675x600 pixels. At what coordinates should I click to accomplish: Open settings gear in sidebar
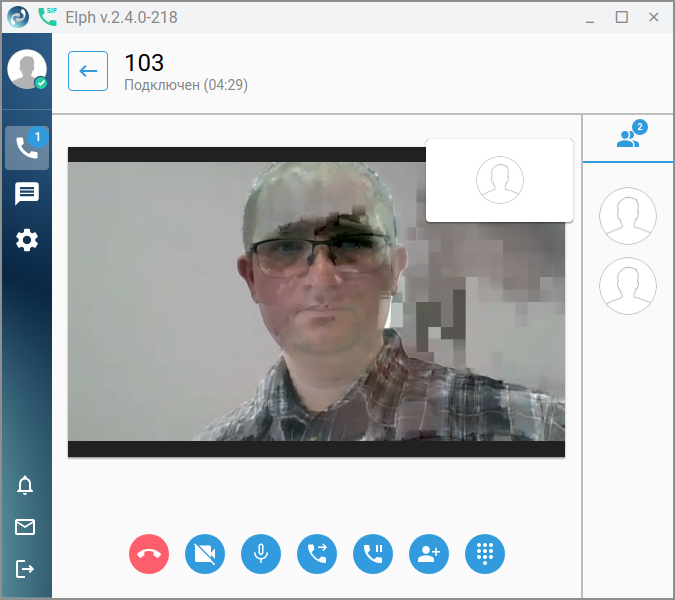click(27, 240)
